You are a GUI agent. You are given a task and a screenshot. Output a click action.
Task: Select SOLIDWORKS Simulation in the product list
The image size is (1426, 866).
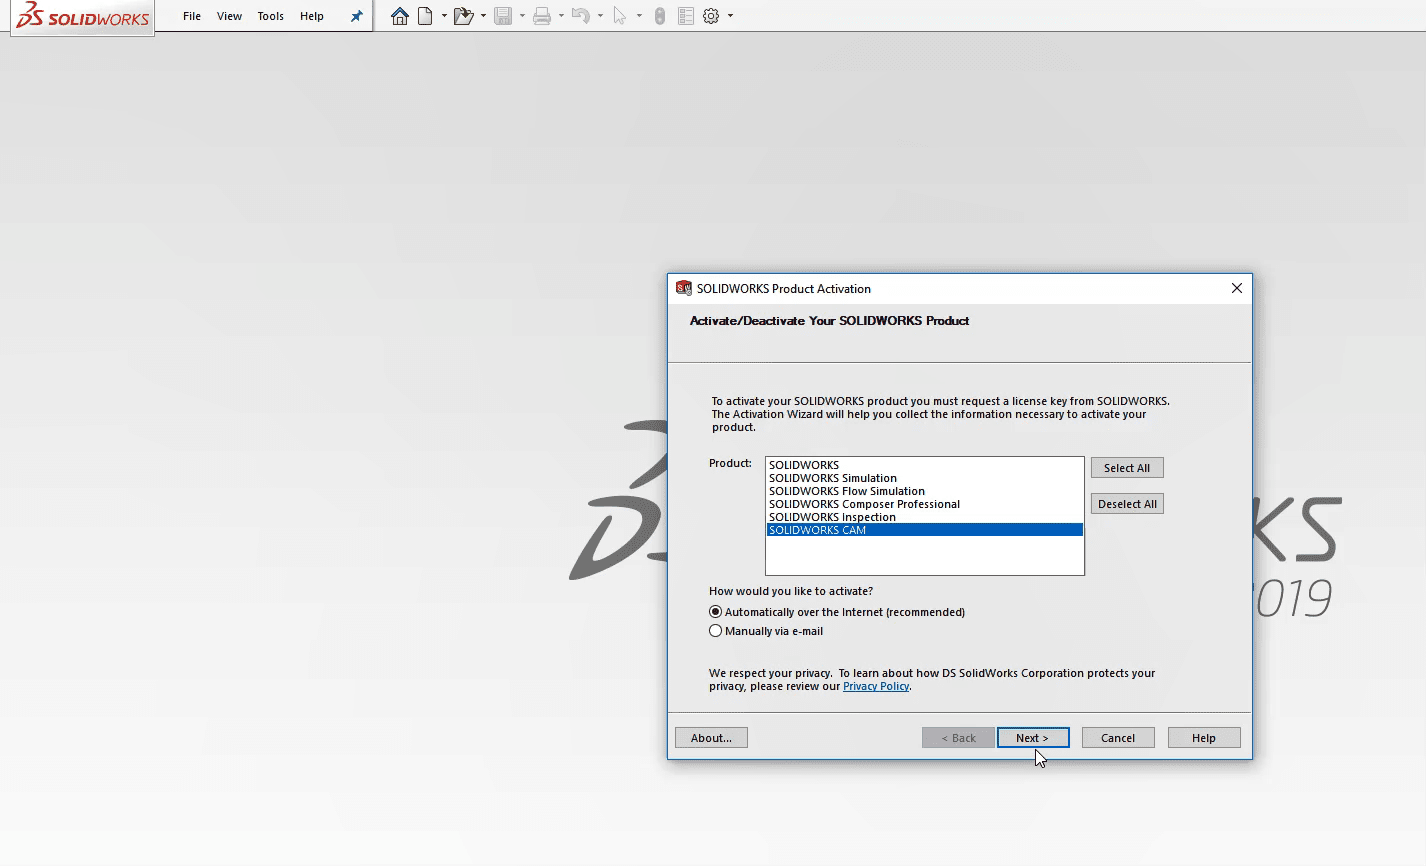click(924, 478)
